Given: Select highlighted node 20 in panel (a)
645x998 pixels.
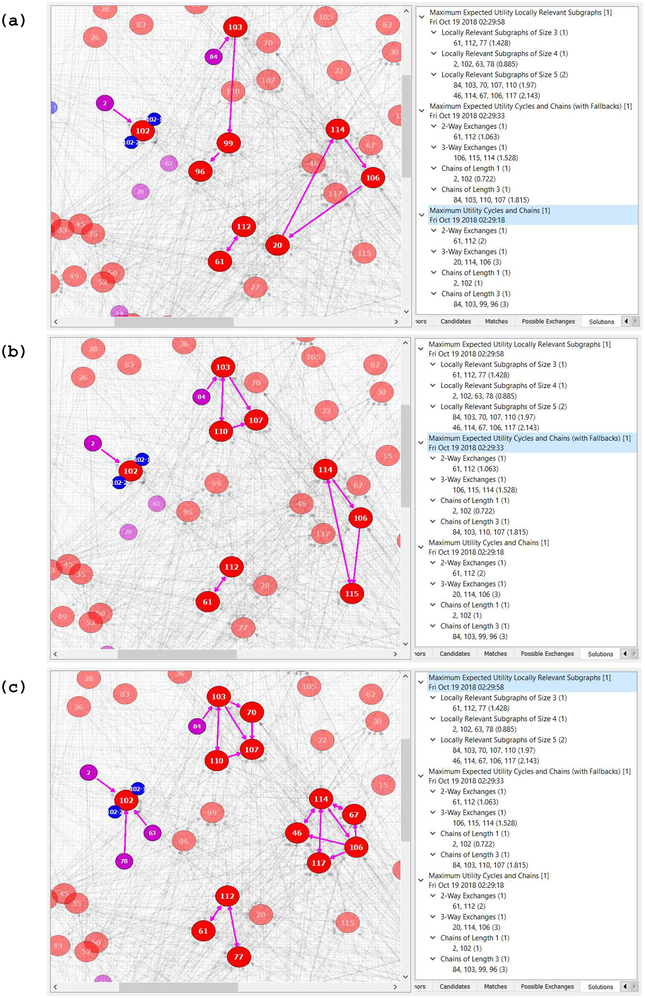Looking at the screenshot, I should click(277, 245).
